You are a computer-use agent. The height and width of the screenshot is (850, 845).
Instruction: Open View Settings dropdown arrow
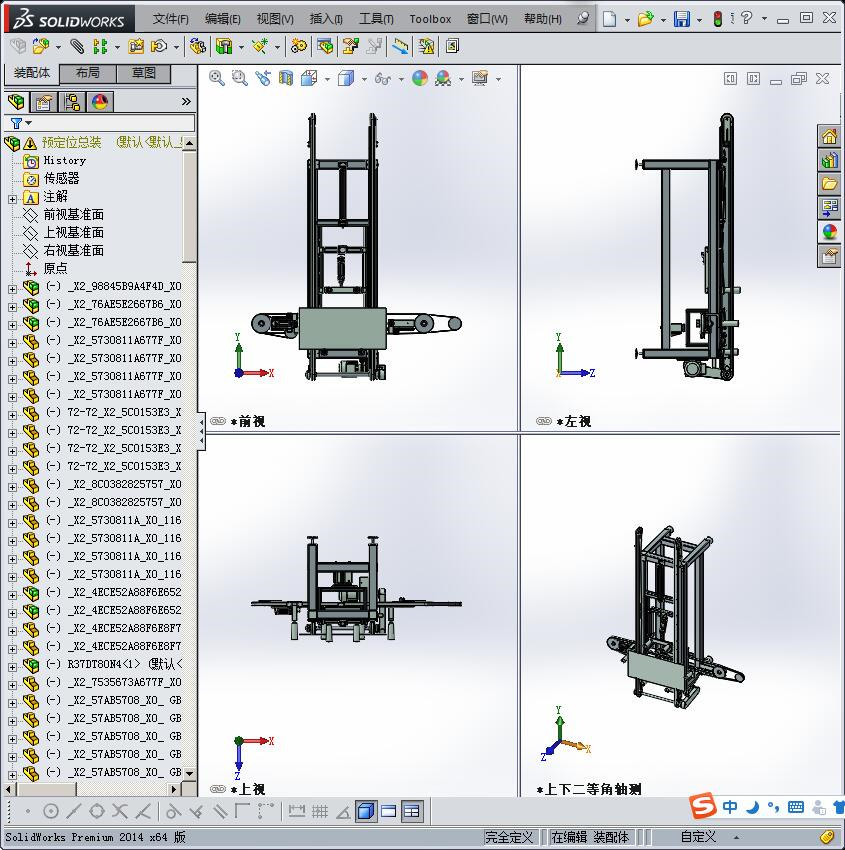point(498,79)
